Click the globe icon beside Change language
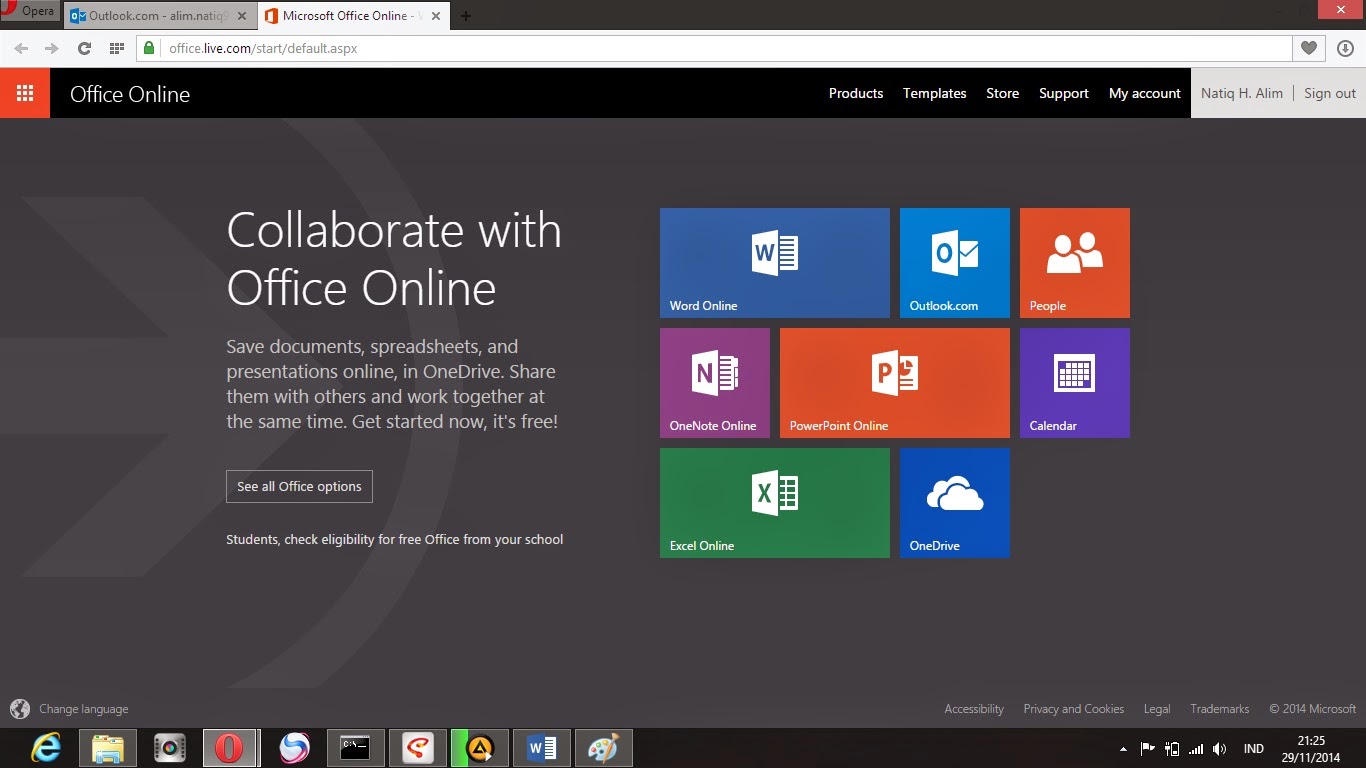Screen dimensions: 1366x768 (x=20, y=709)
